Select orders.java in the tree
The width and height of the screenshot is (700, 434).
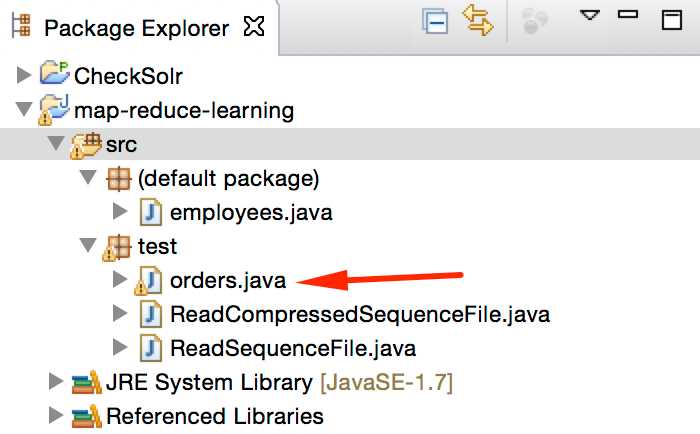(228, 280)
